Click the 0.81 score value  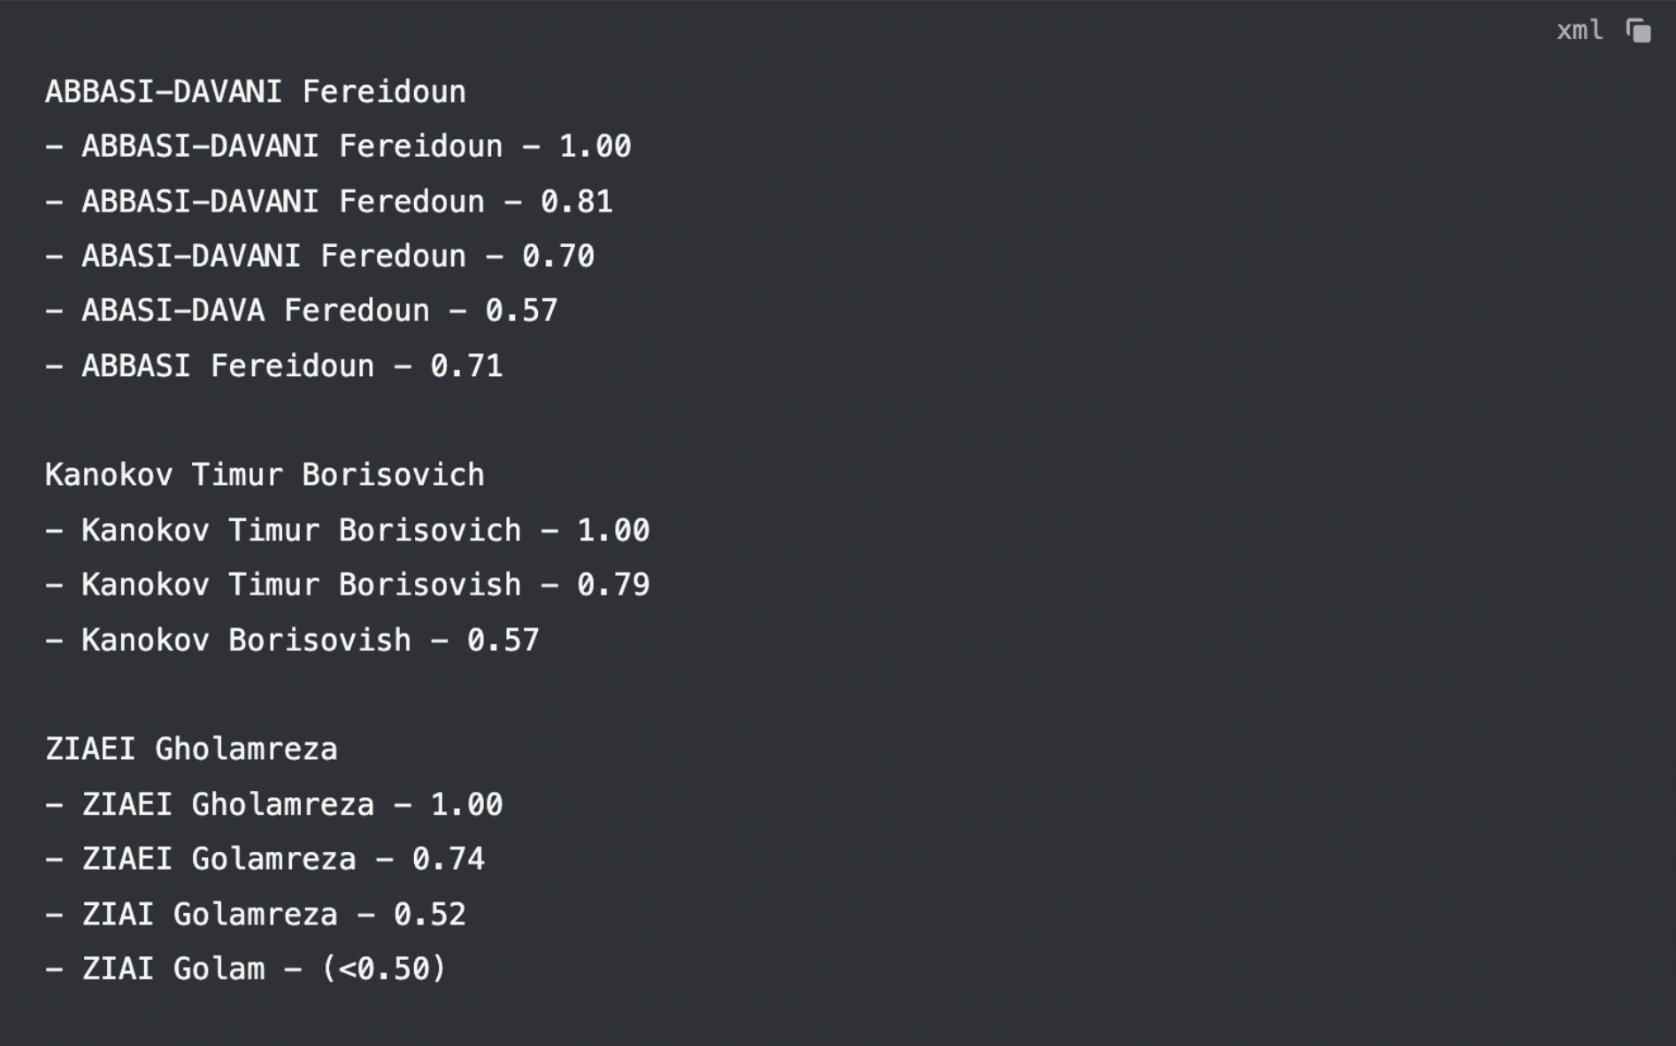click(577, 201)
